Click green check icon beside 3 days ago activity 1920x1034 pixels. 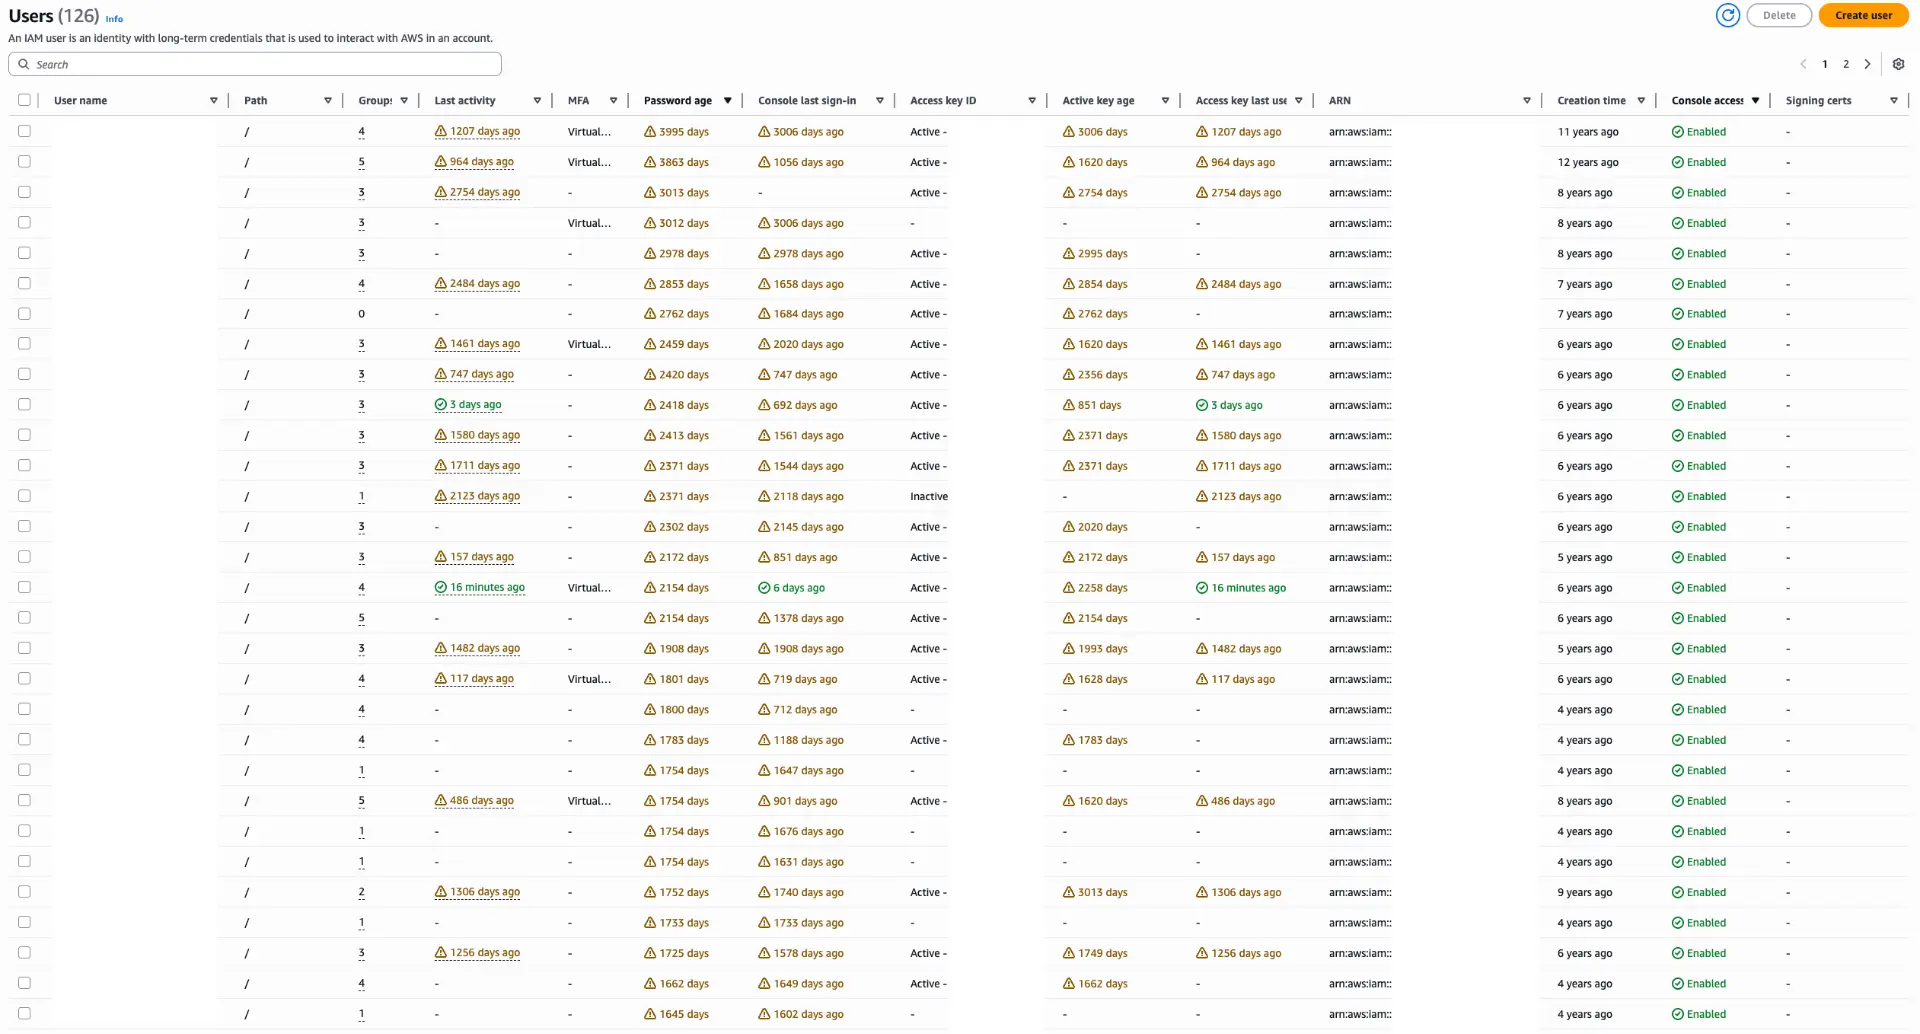tap(440, 405)
